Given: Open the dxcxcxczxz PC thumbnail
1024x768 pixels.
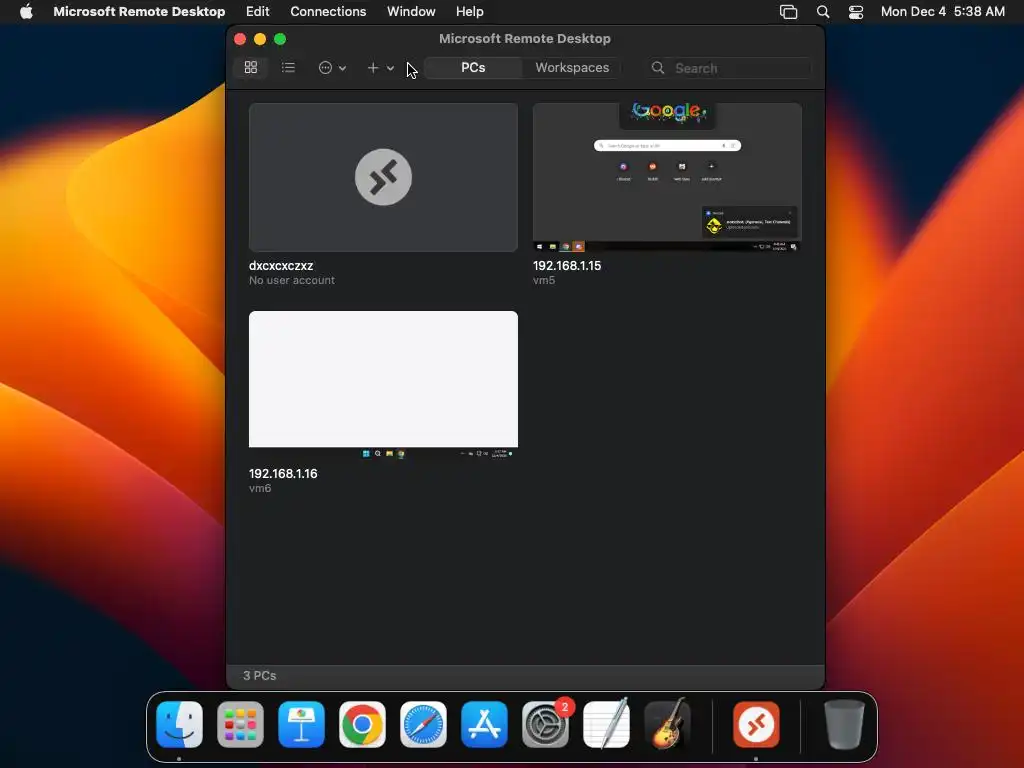Looking at the screenshot, I should pos(383,177).
